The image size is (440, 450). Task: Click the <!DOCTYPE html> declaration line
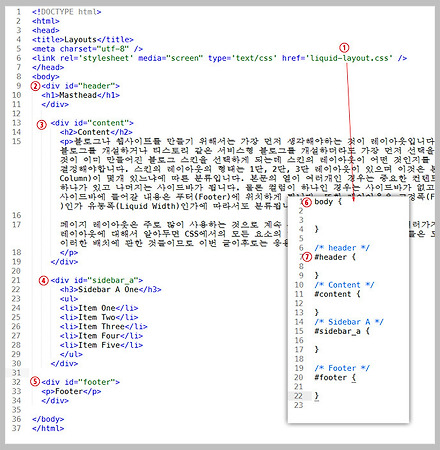pyautogui.click(x=66, y=12)
